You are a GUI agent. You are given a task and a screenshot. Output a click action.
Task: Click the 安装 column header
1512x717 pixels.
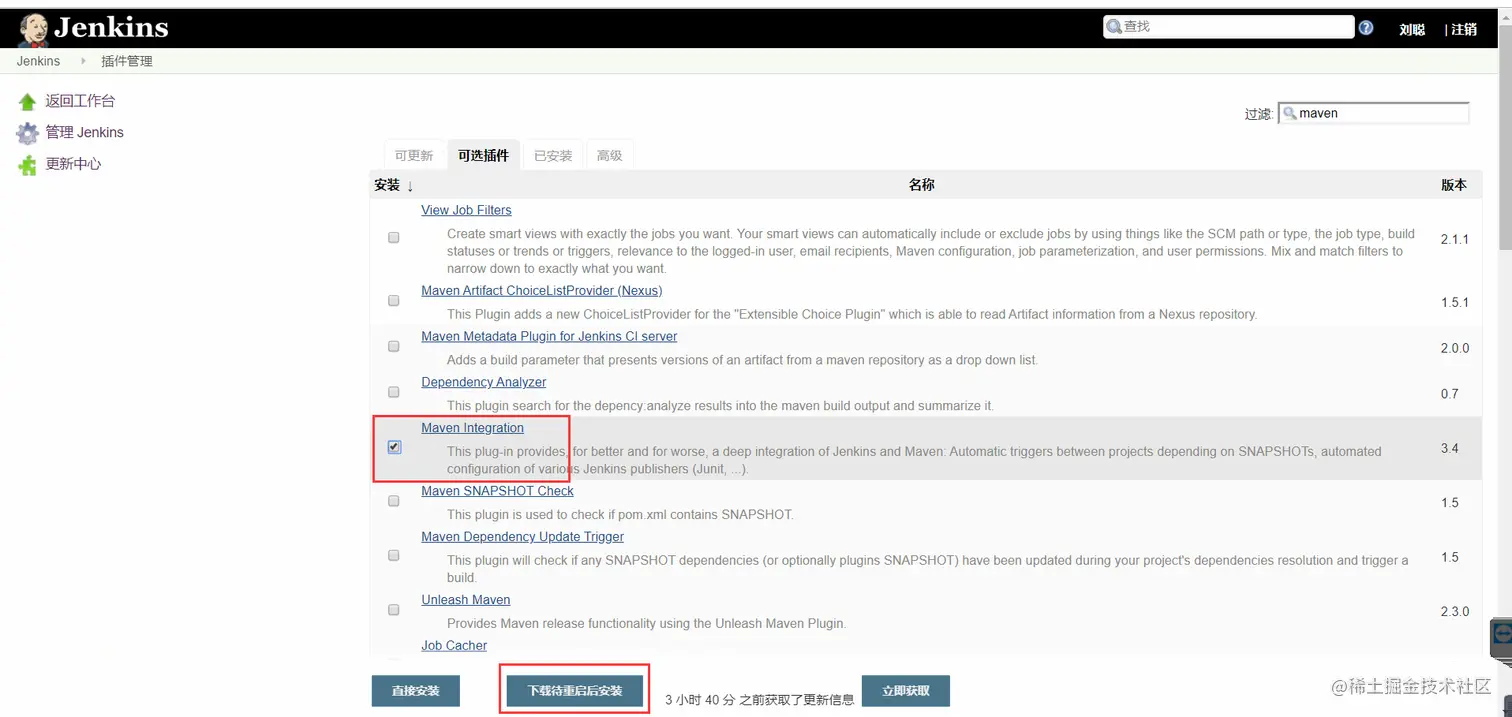pyautogui.click(x=387, y=185)
